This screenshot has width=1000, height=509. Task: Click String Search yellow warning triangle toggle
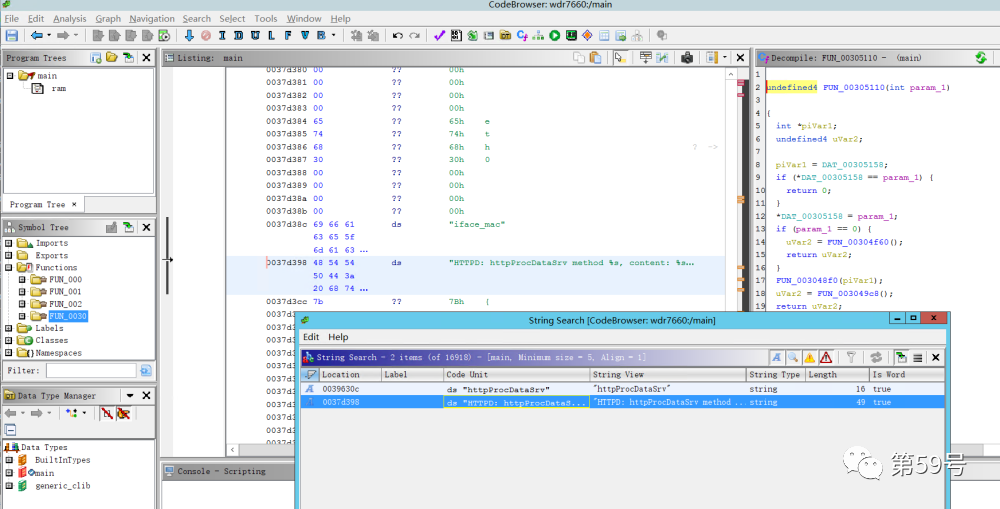(x=809, y=358)
